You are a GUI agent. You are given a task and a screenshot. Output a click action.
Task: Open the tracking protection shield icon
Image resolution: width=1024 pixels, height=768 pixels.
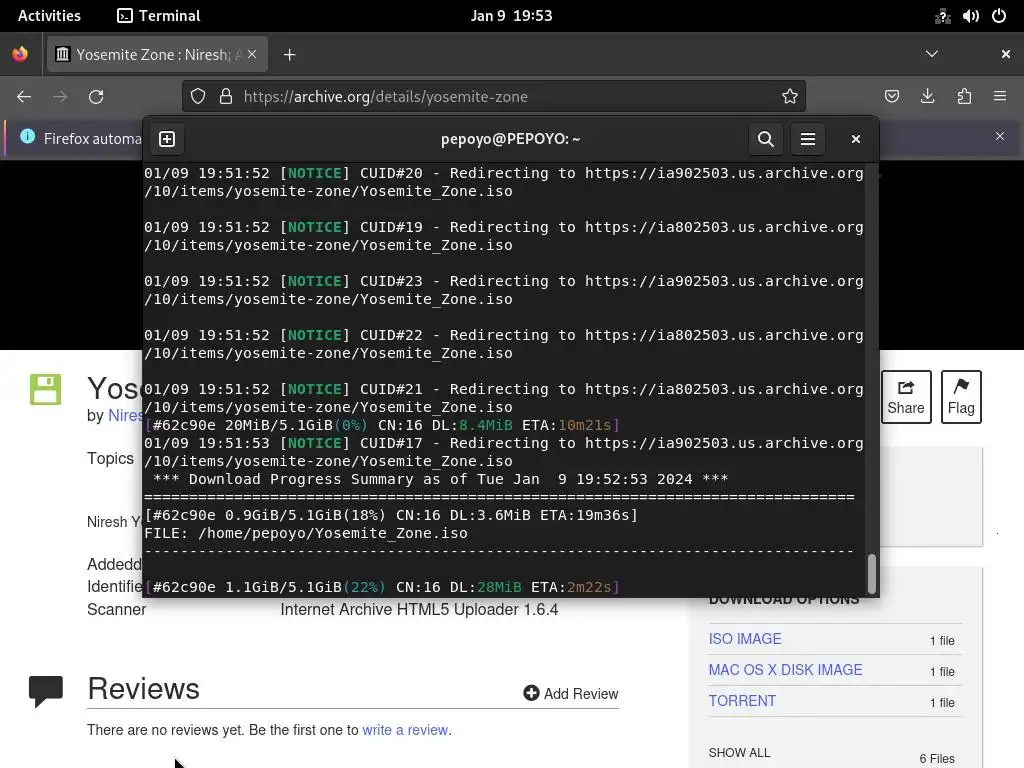tap(198, 97)
